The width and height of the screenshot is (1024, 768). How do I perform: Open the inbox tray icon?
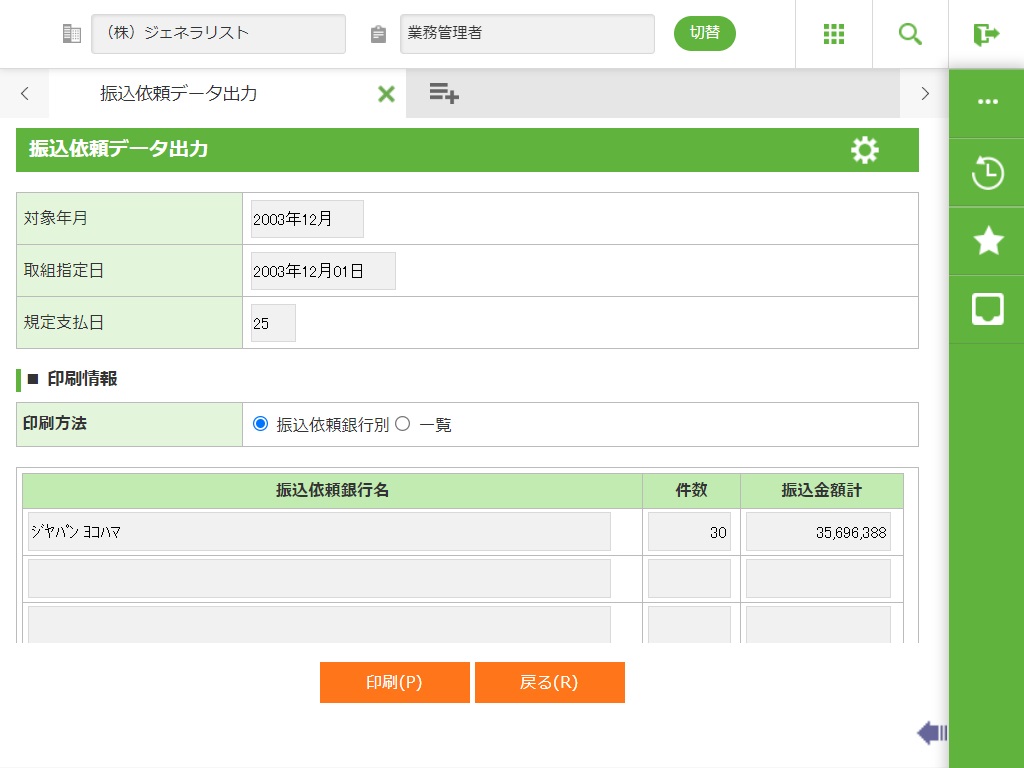987,309
